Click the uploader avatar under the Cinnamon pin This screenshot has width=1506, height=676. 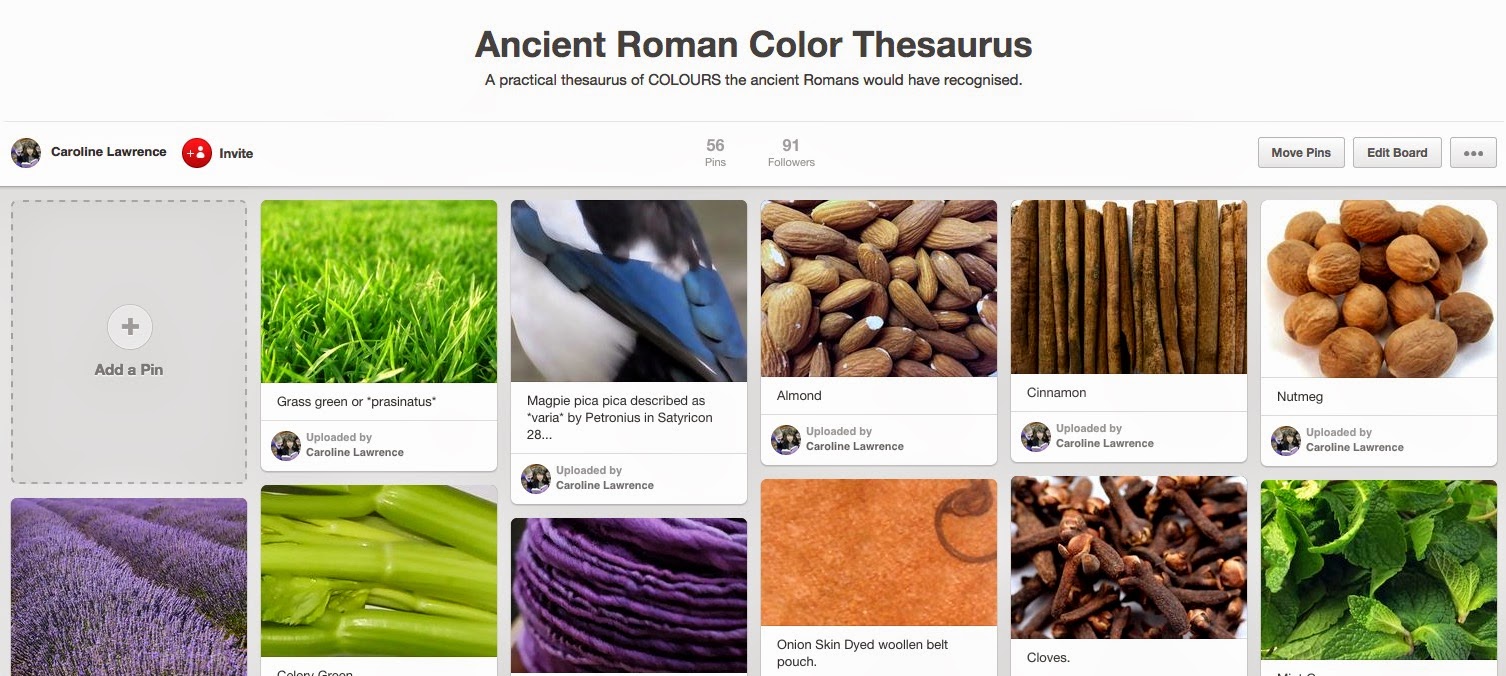pyautogui.click(x=1036, y=436)
